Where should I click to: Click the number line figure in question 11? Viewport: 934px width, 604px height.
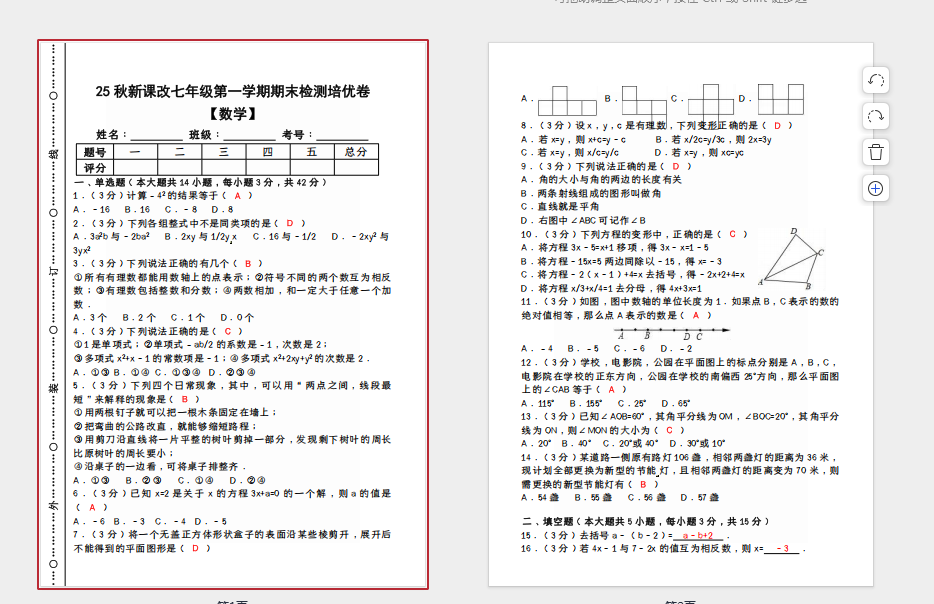[x=671, y=332]
